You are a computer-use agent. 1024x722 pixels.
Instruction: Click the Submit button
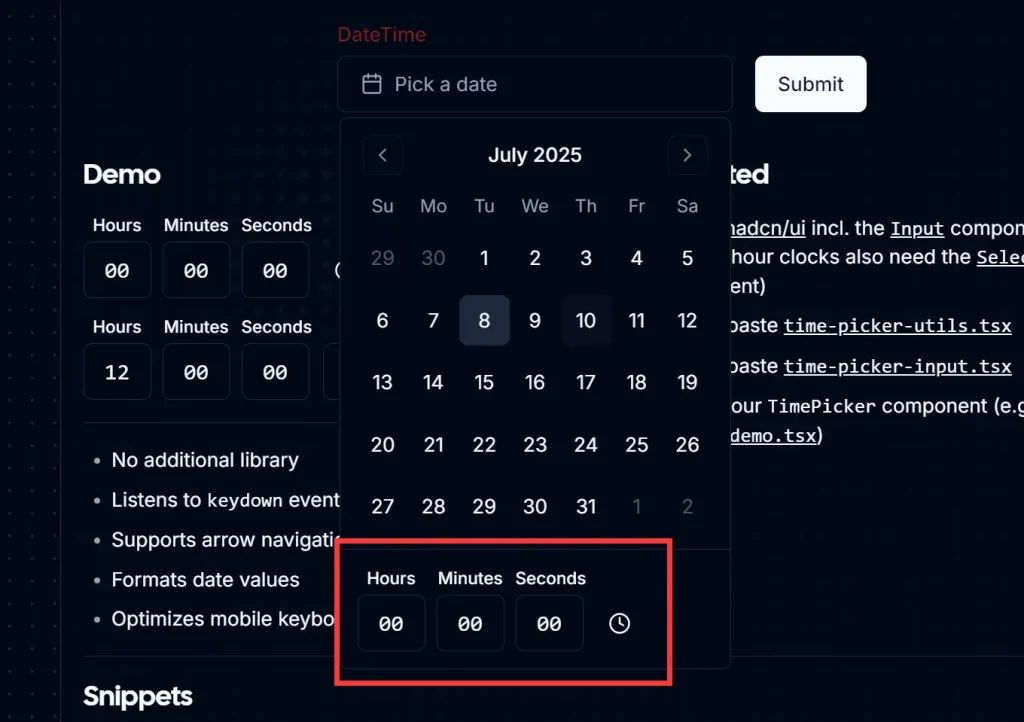[810, 84]
